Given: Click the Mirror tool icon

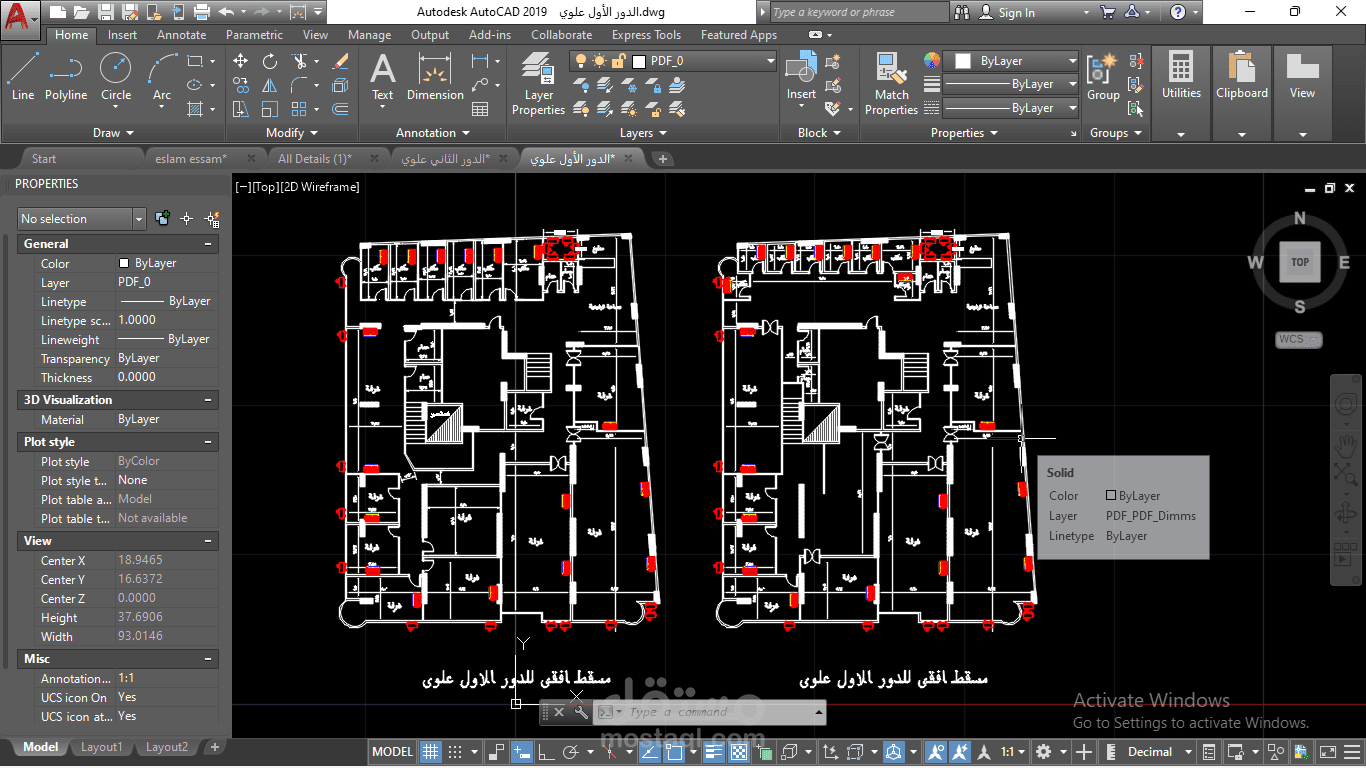Looking at the screenshot, I should 270,85.
